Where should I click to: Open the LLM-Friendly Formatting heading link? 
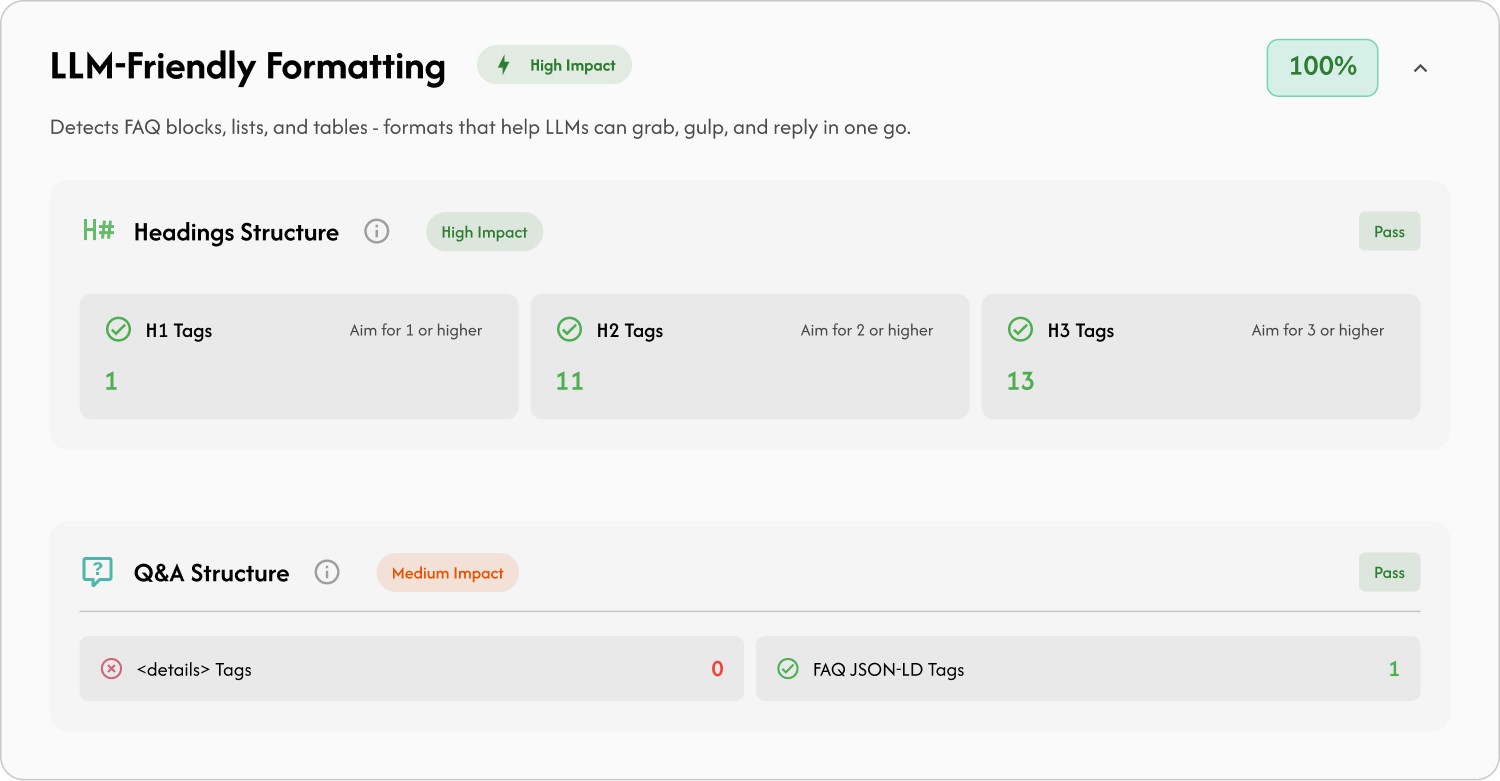click(247, 66)
